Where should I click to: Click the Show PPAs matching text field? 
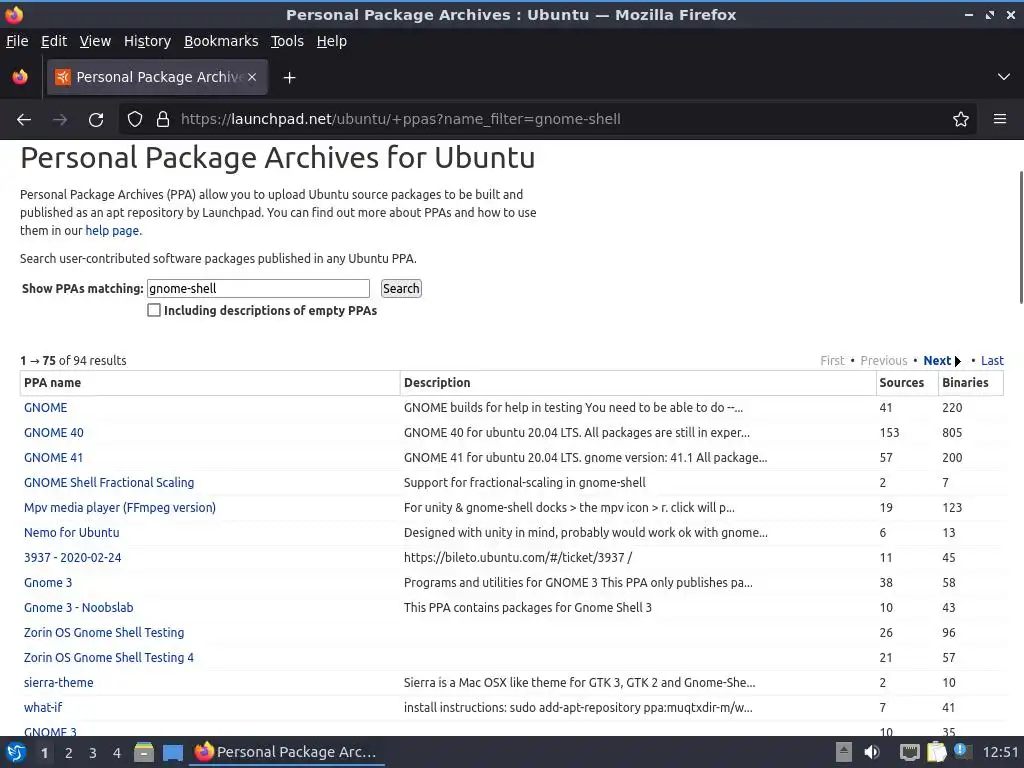[258, 288]
